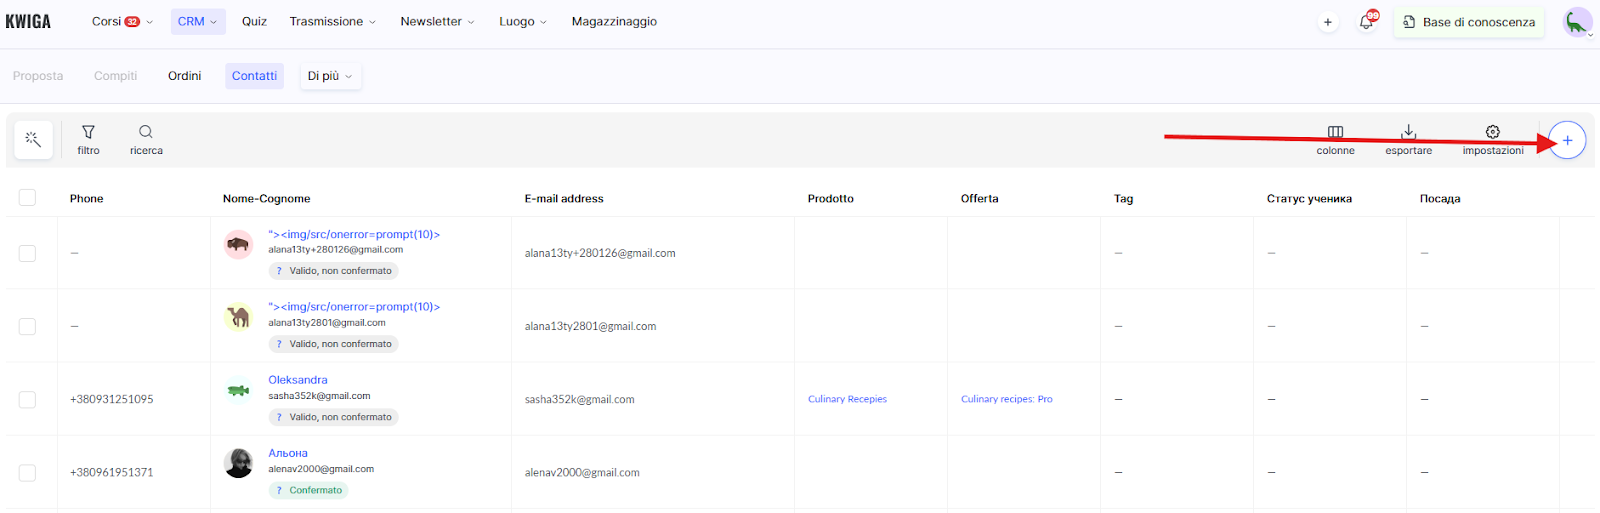
Task: Check the box for Oleksandra's row
Action: tap(27, 399)
